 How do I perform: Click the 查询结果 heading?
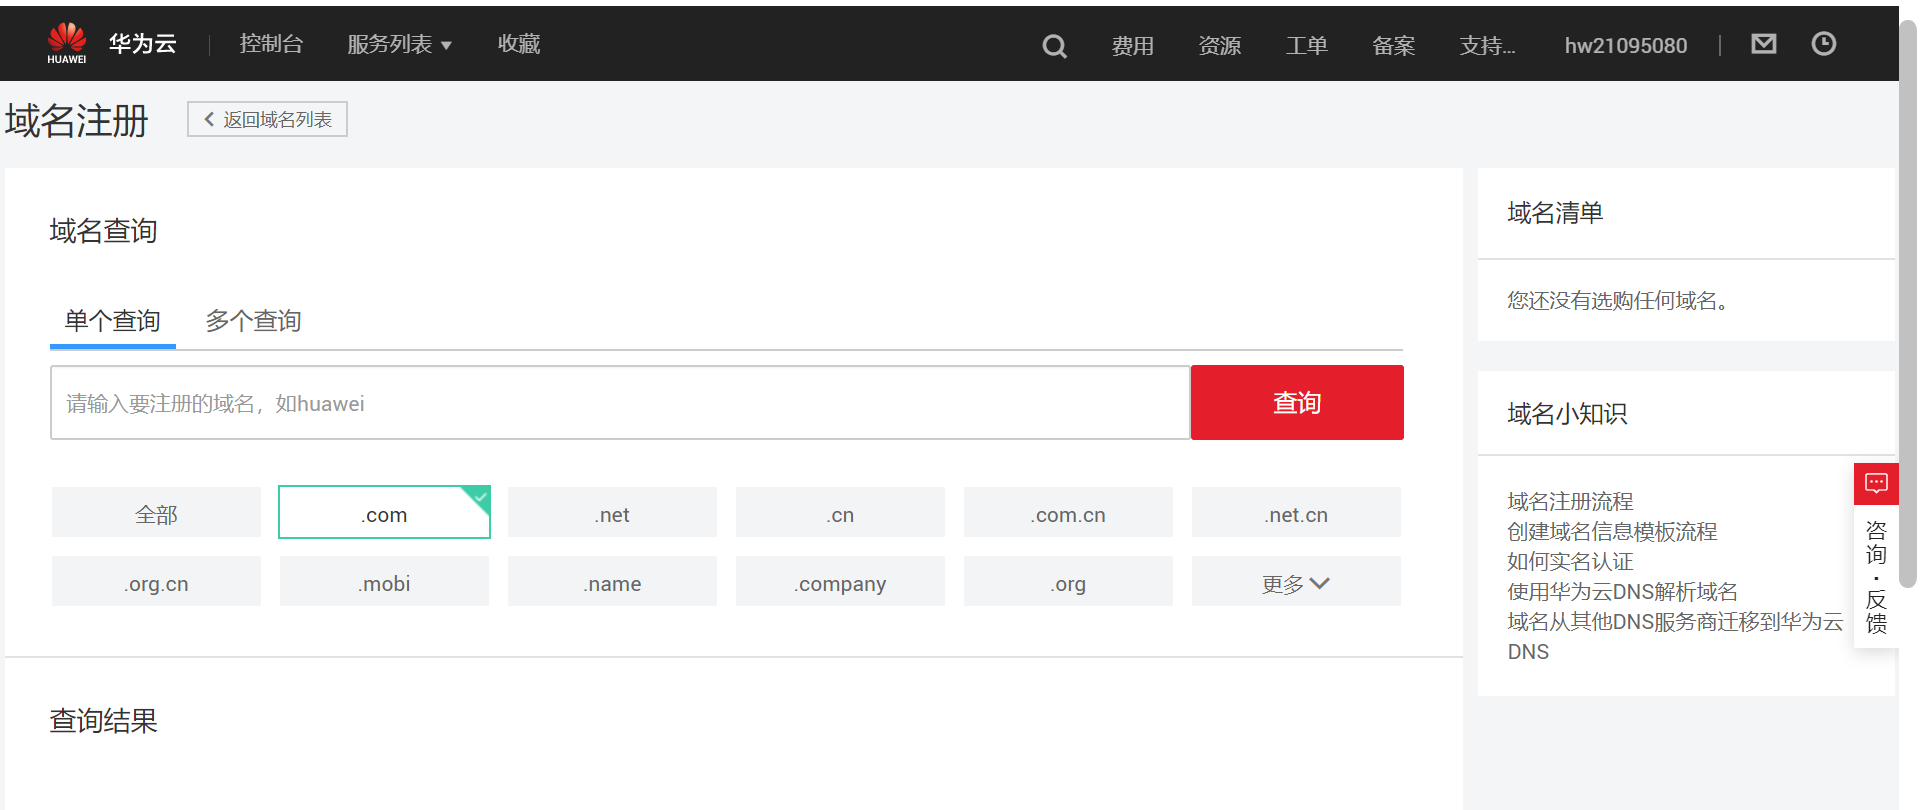[104, 721]
